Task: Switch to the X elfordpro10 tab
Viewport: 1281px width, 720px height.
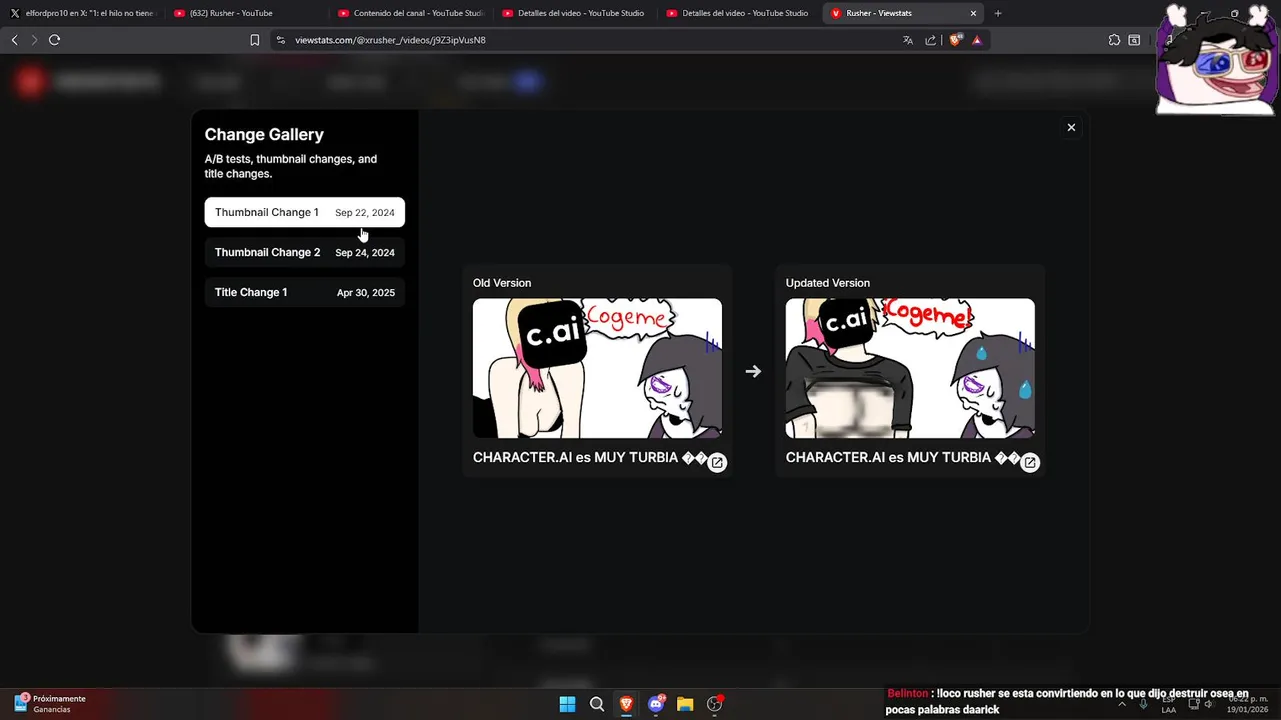Action: tap(83, 13)
